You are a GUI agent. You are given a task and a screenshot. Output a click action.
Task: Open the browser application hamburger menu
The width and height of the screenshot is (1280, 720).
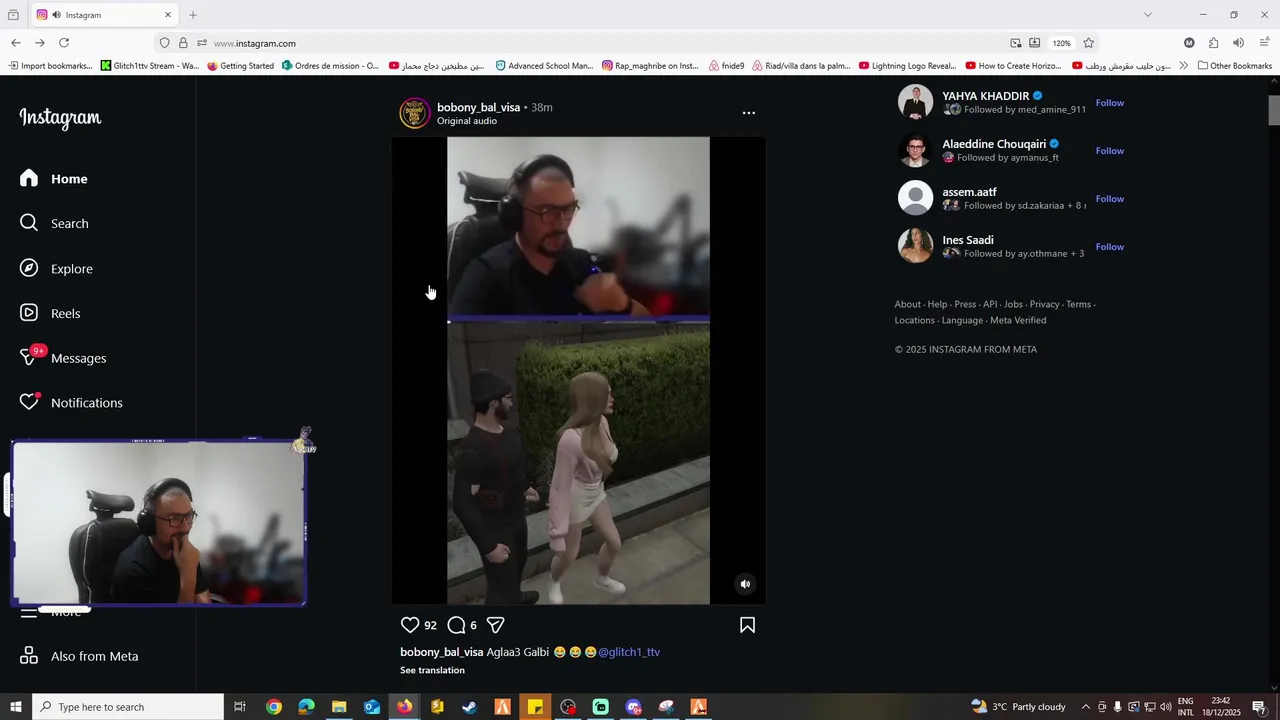[1265, 43]
